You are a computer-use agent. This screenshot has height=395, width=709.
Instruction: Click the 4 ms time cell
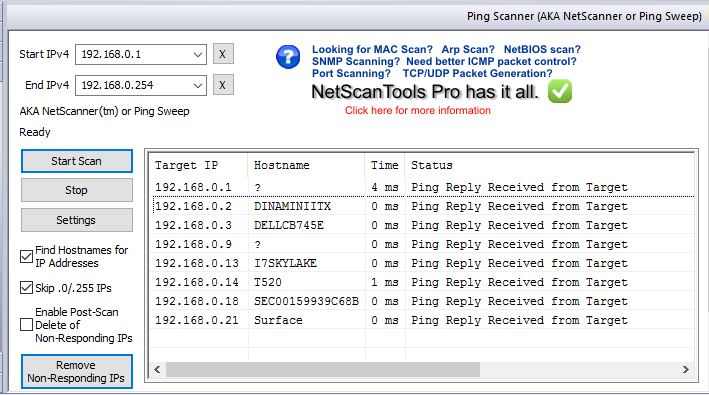coord(385,187)
